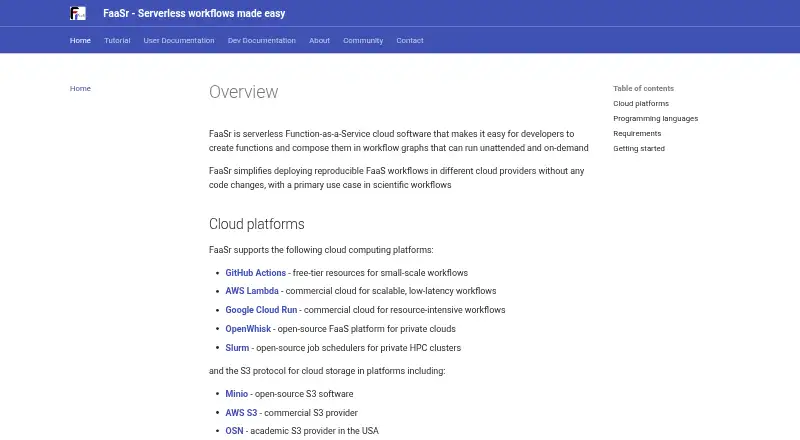Viewport: 800px width, 440px height.
Task: Click the FaaSr logo icon
Action: tap(78, 13)
